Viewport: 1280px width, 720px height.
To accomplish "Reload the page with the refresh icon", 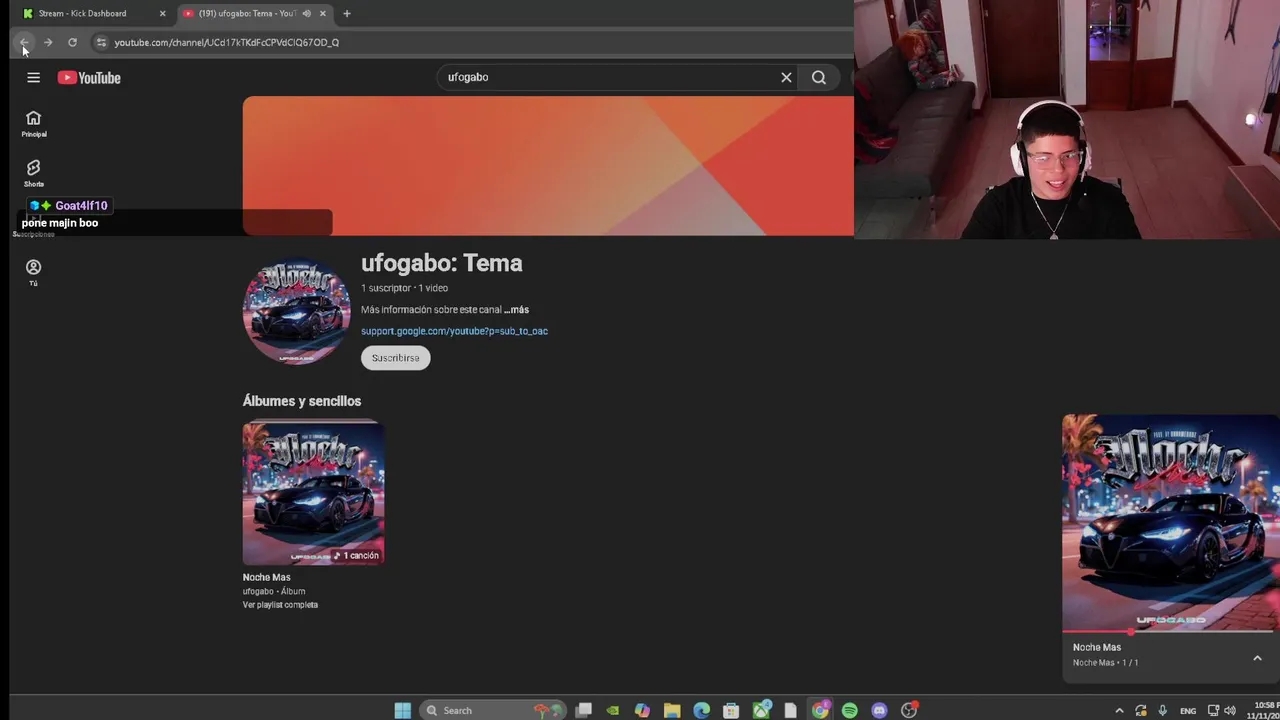I will click(x=72, y=42).
